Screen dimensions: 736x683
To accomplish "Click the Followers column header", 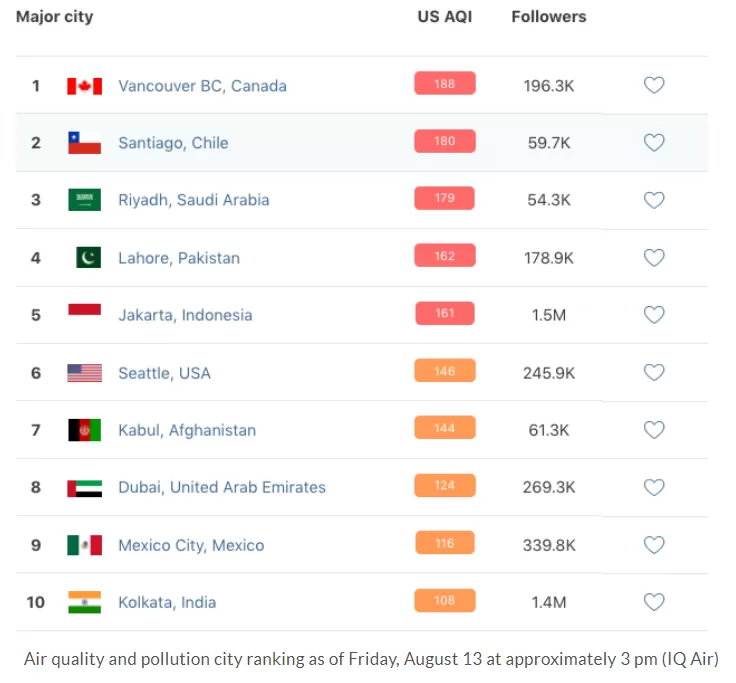I will tap(549, 16).
